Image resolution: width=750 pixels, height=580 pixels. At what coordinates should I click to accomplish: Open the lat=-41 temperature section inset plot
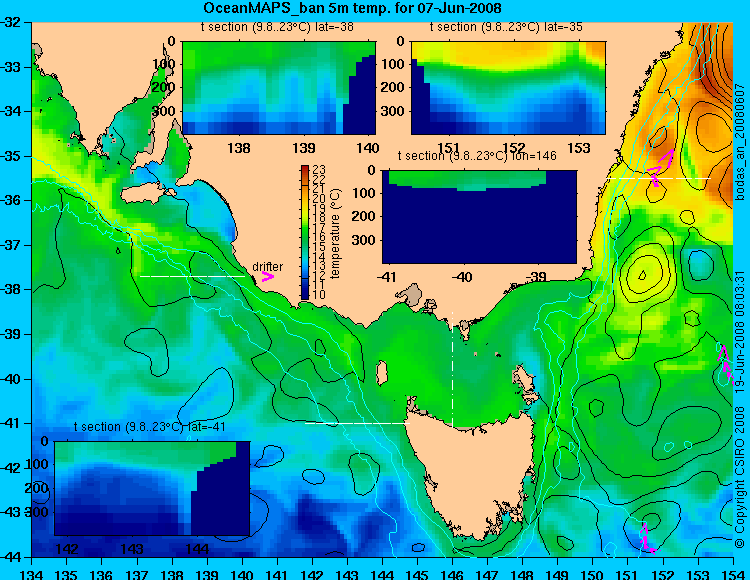(x=152, y=488)
